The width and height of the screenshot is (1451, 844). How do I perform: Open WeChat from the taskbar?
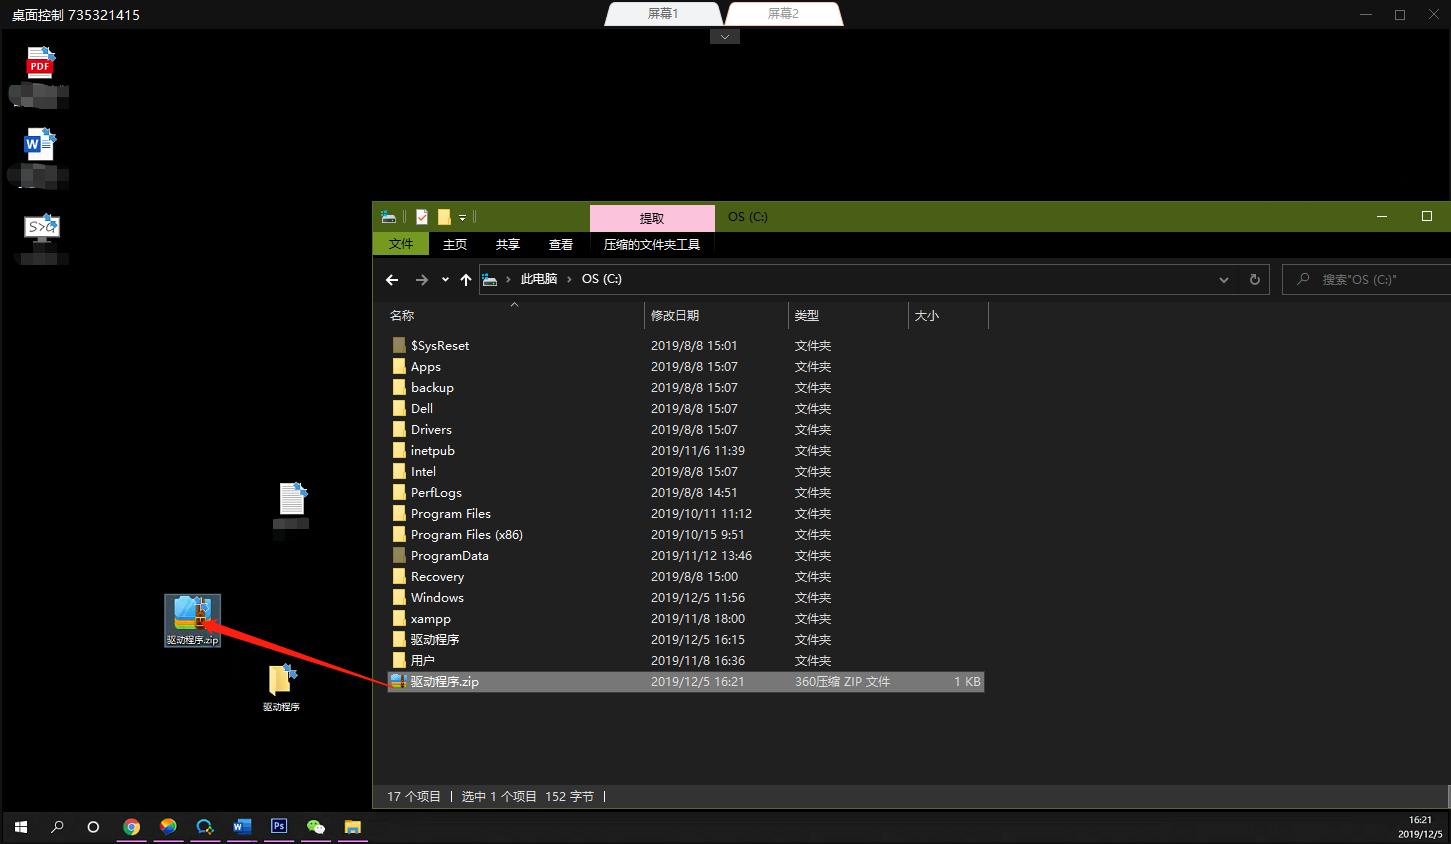[316, 827]
